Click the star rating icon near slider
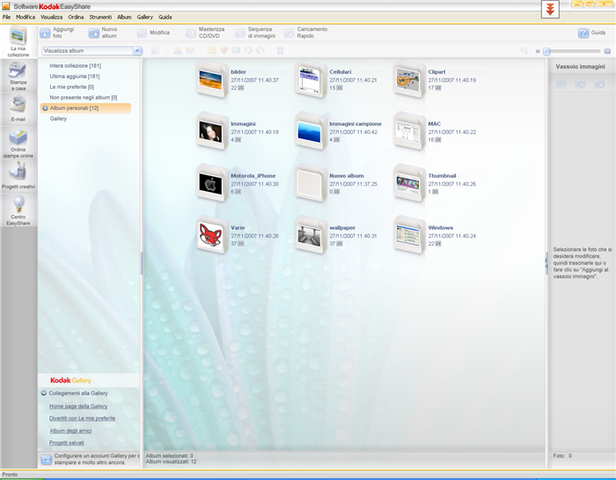The image size is (616, 480). 523,50
